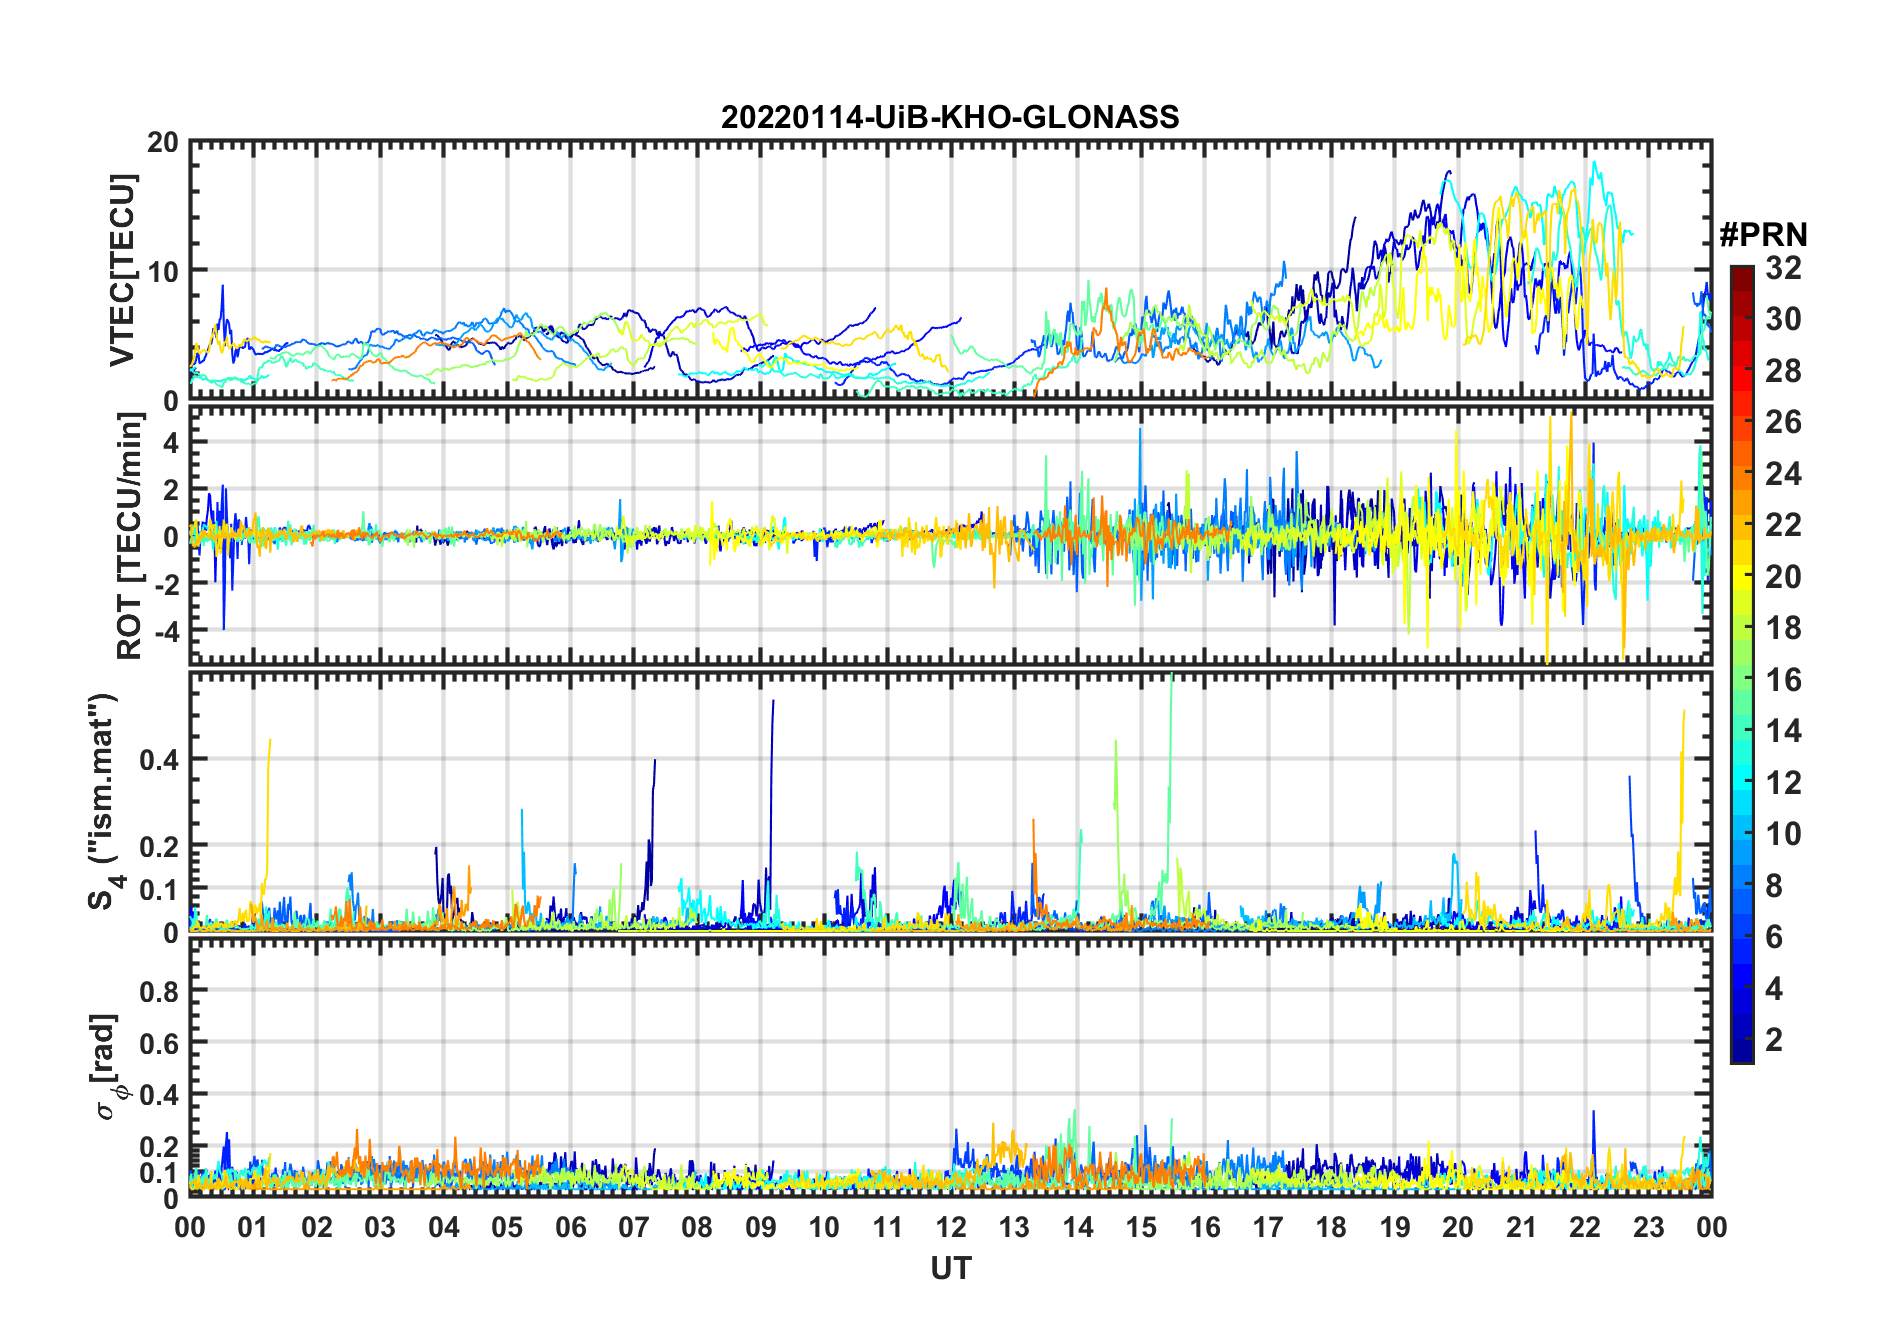Click the 09 hour label on UT axis
Image resolution: width=1902 pixels, height=1330 pixels.
(x=761, y=1227)
